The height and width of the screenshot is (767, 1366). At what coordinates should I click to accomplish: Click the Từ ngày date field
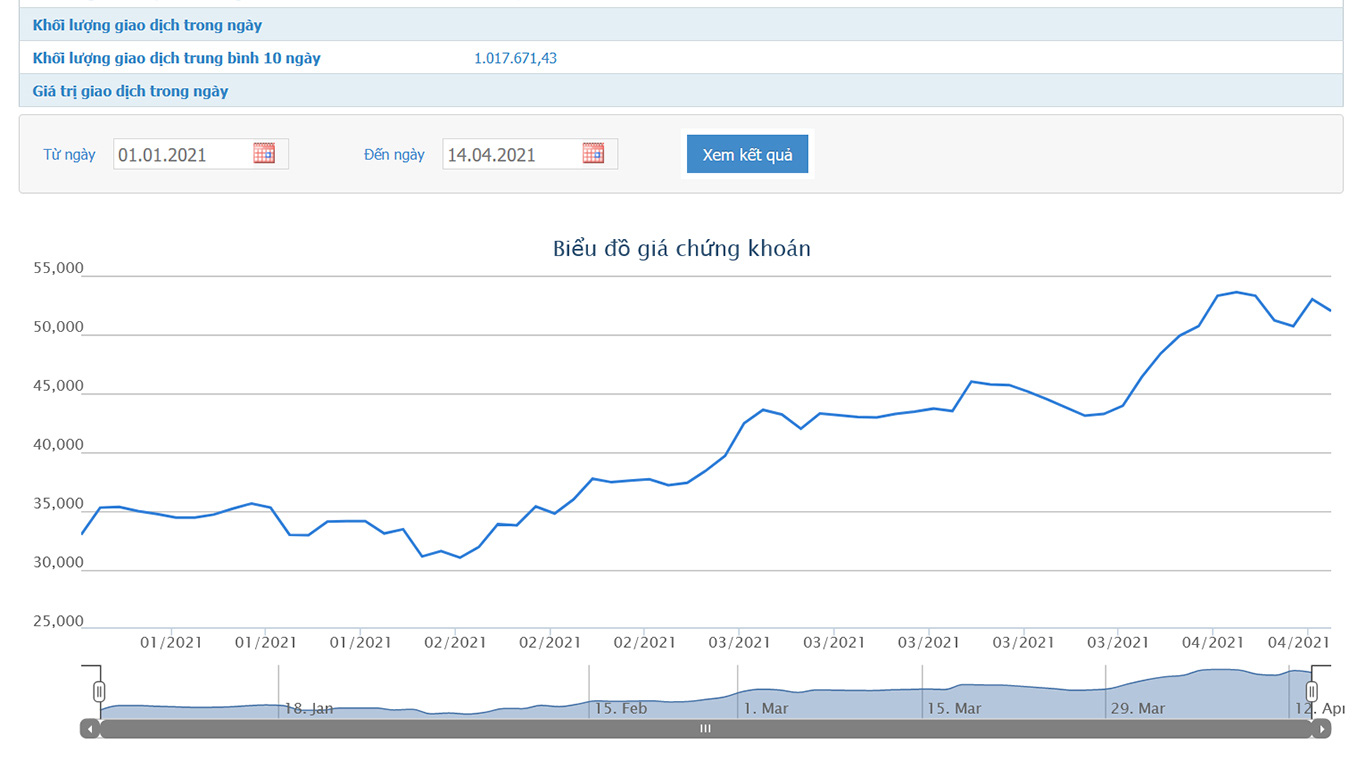[182, 154]
